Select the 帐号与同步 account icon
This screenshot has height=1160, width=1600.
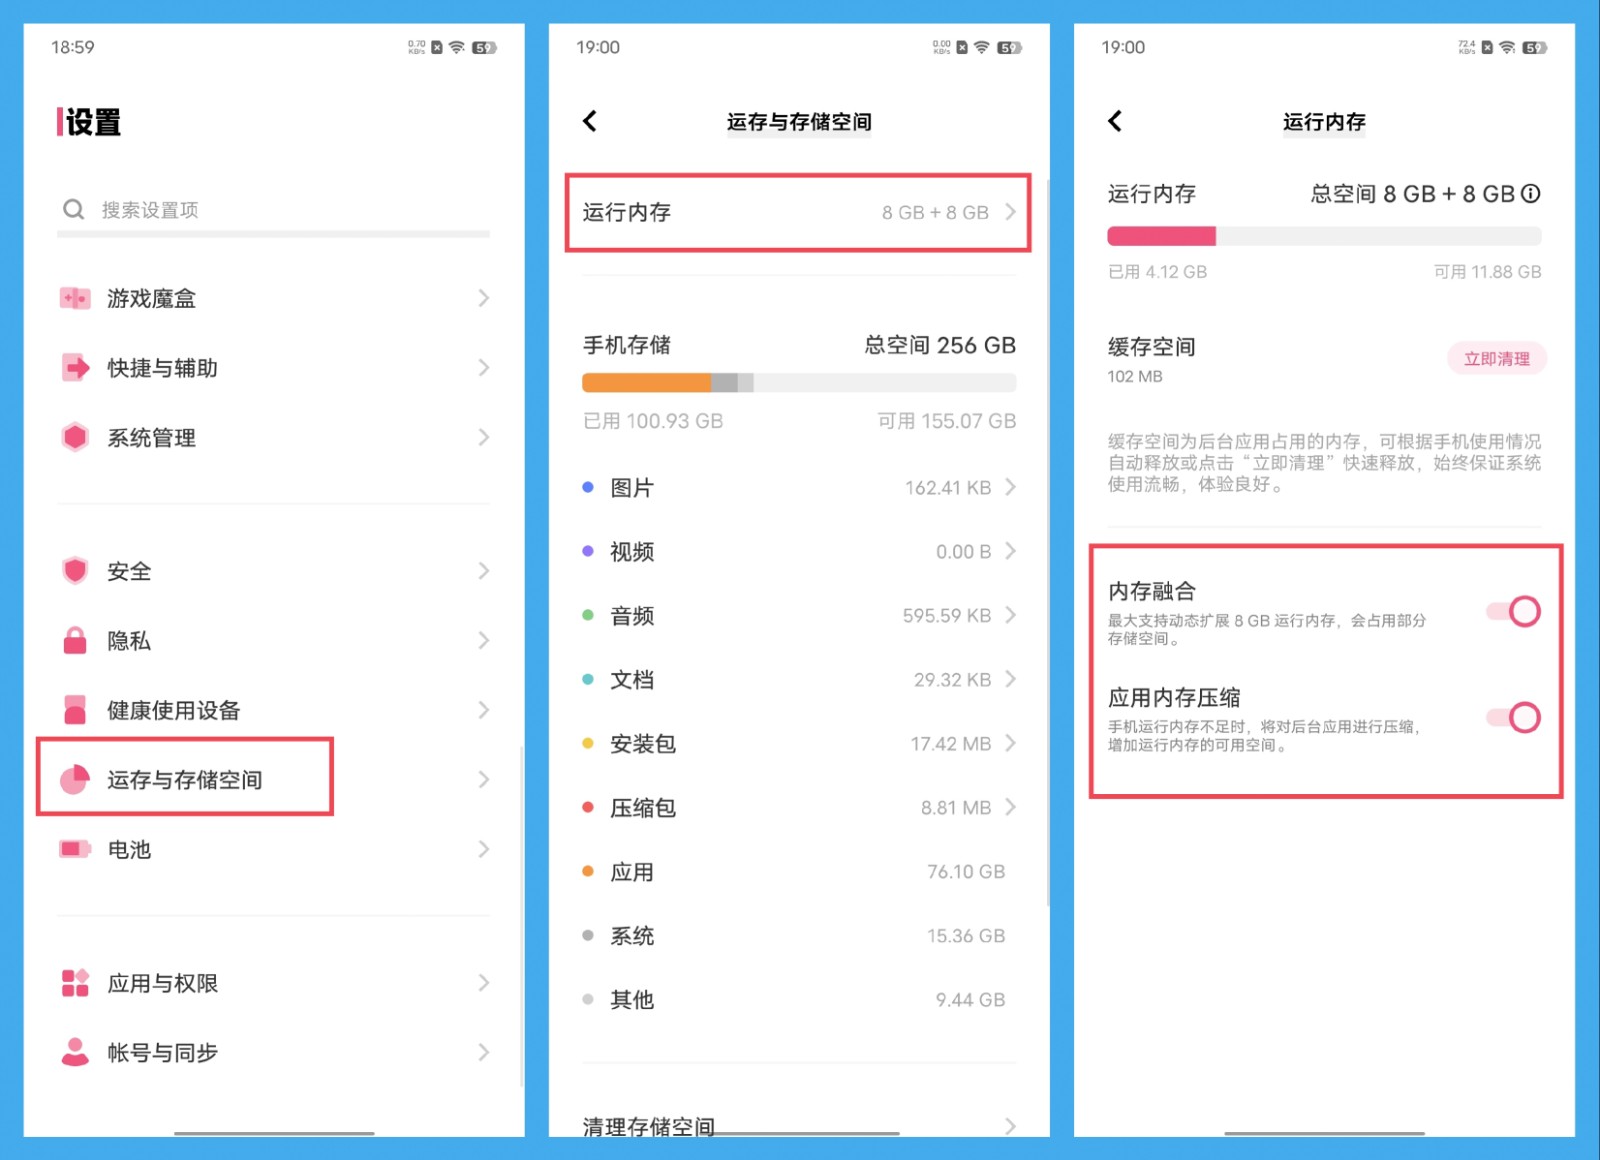pyautogui.click(x=76, y=1052)
